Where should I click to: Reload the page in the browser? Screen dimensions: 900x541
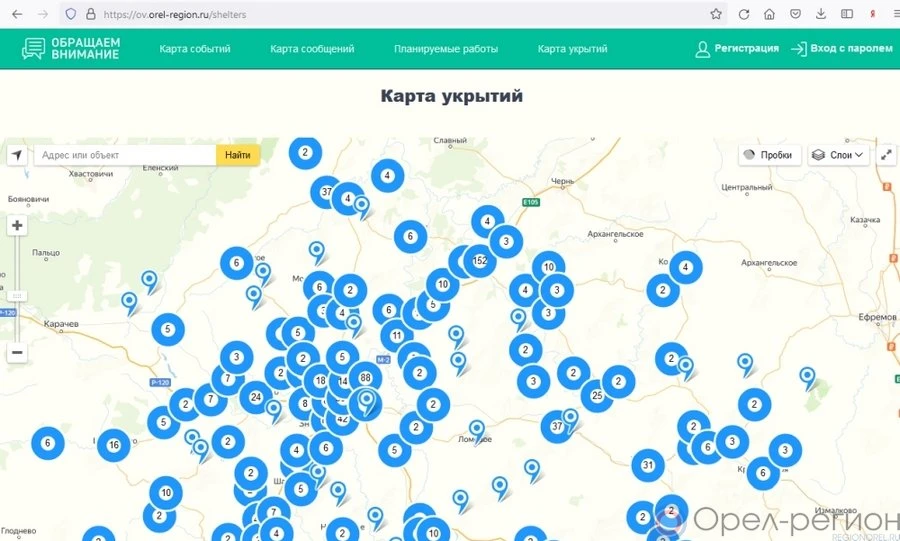(743, 14)
